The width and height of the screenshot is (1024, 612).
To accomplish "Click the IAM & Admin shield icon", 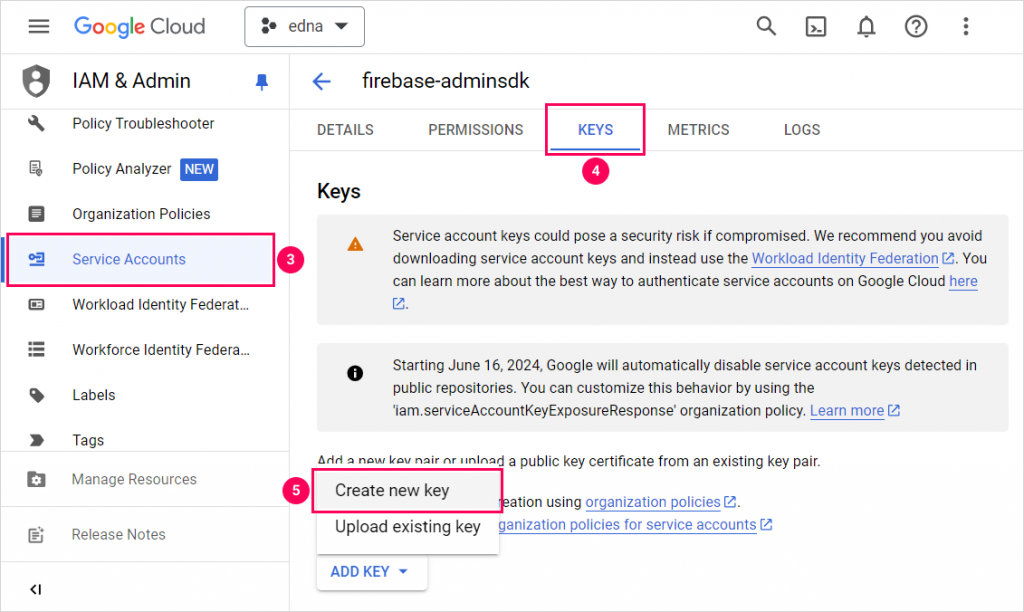I will pos(36,81).
